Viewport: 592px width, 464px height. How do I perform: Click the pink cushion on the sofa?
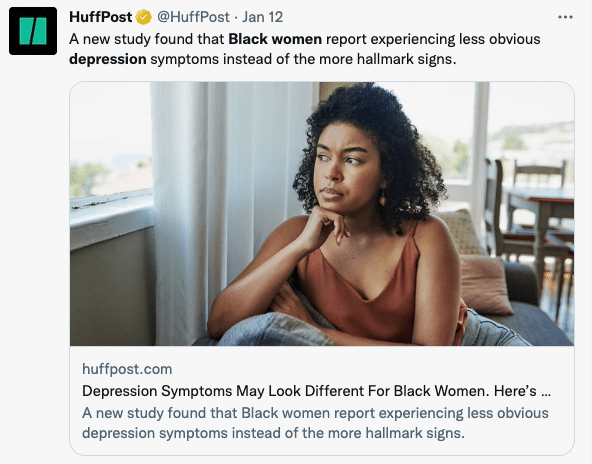click(x=485, y=284)
